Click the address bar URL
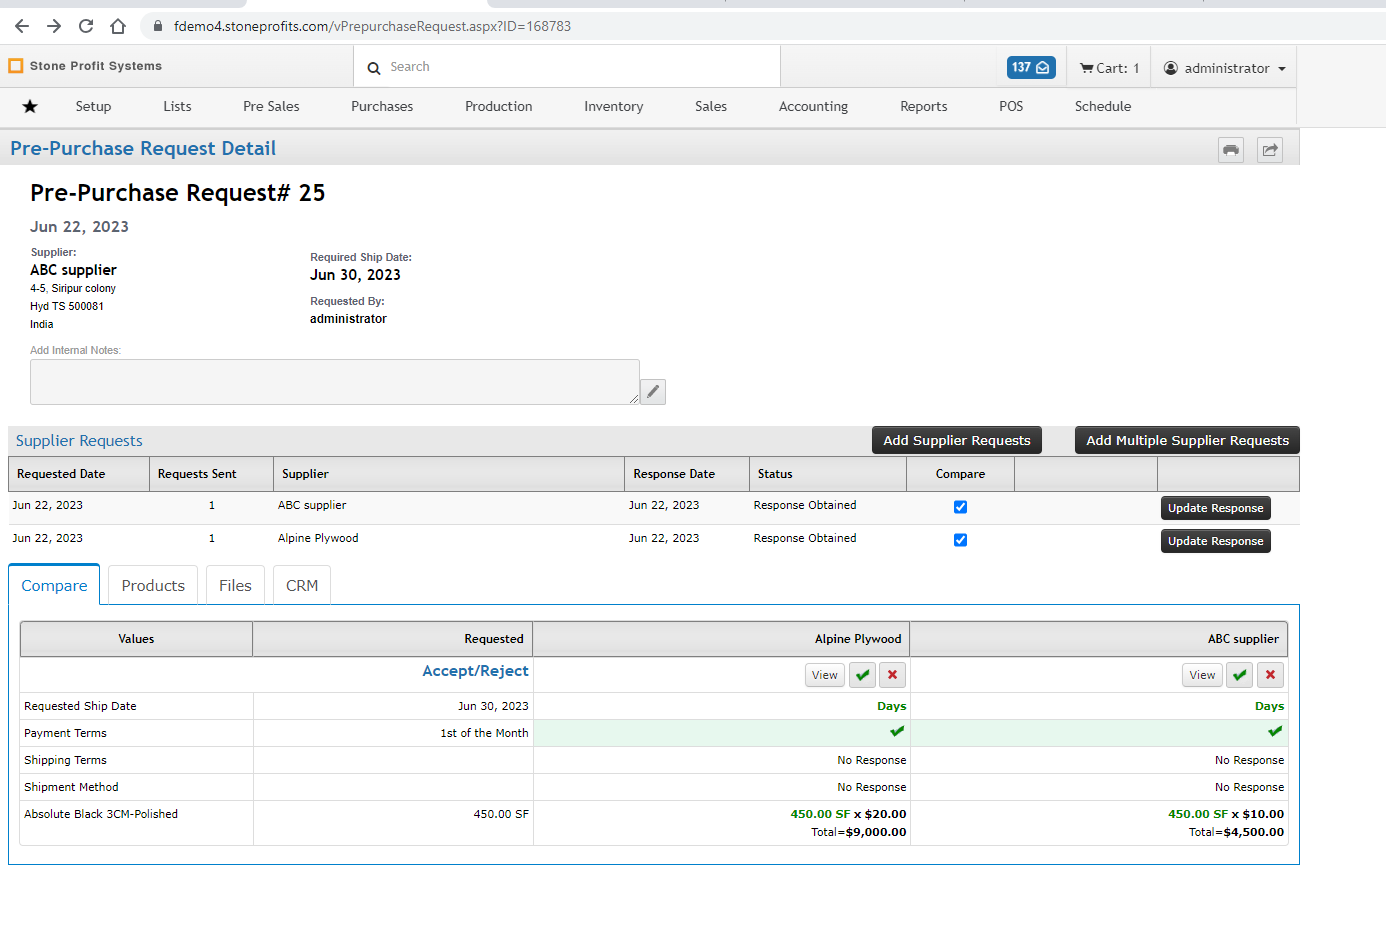The image size is (1386, 930). tap(372, 26)
